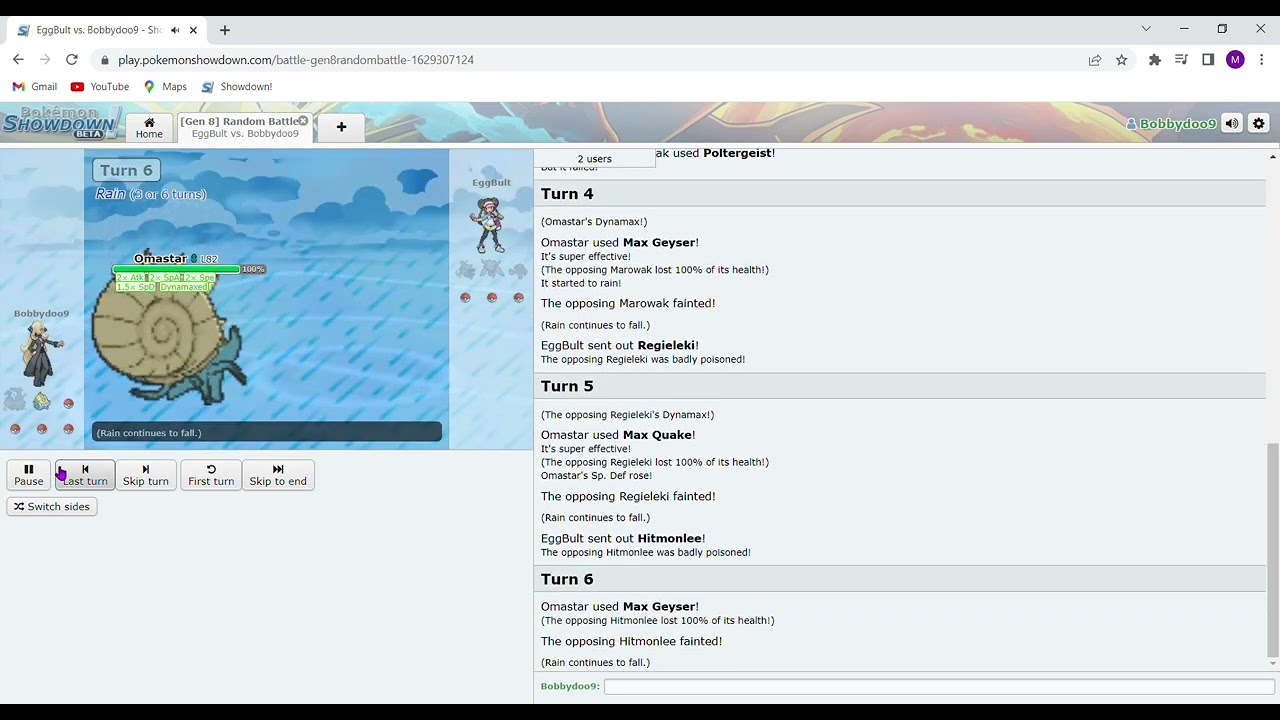View site information lock icon

pos(105,60)
